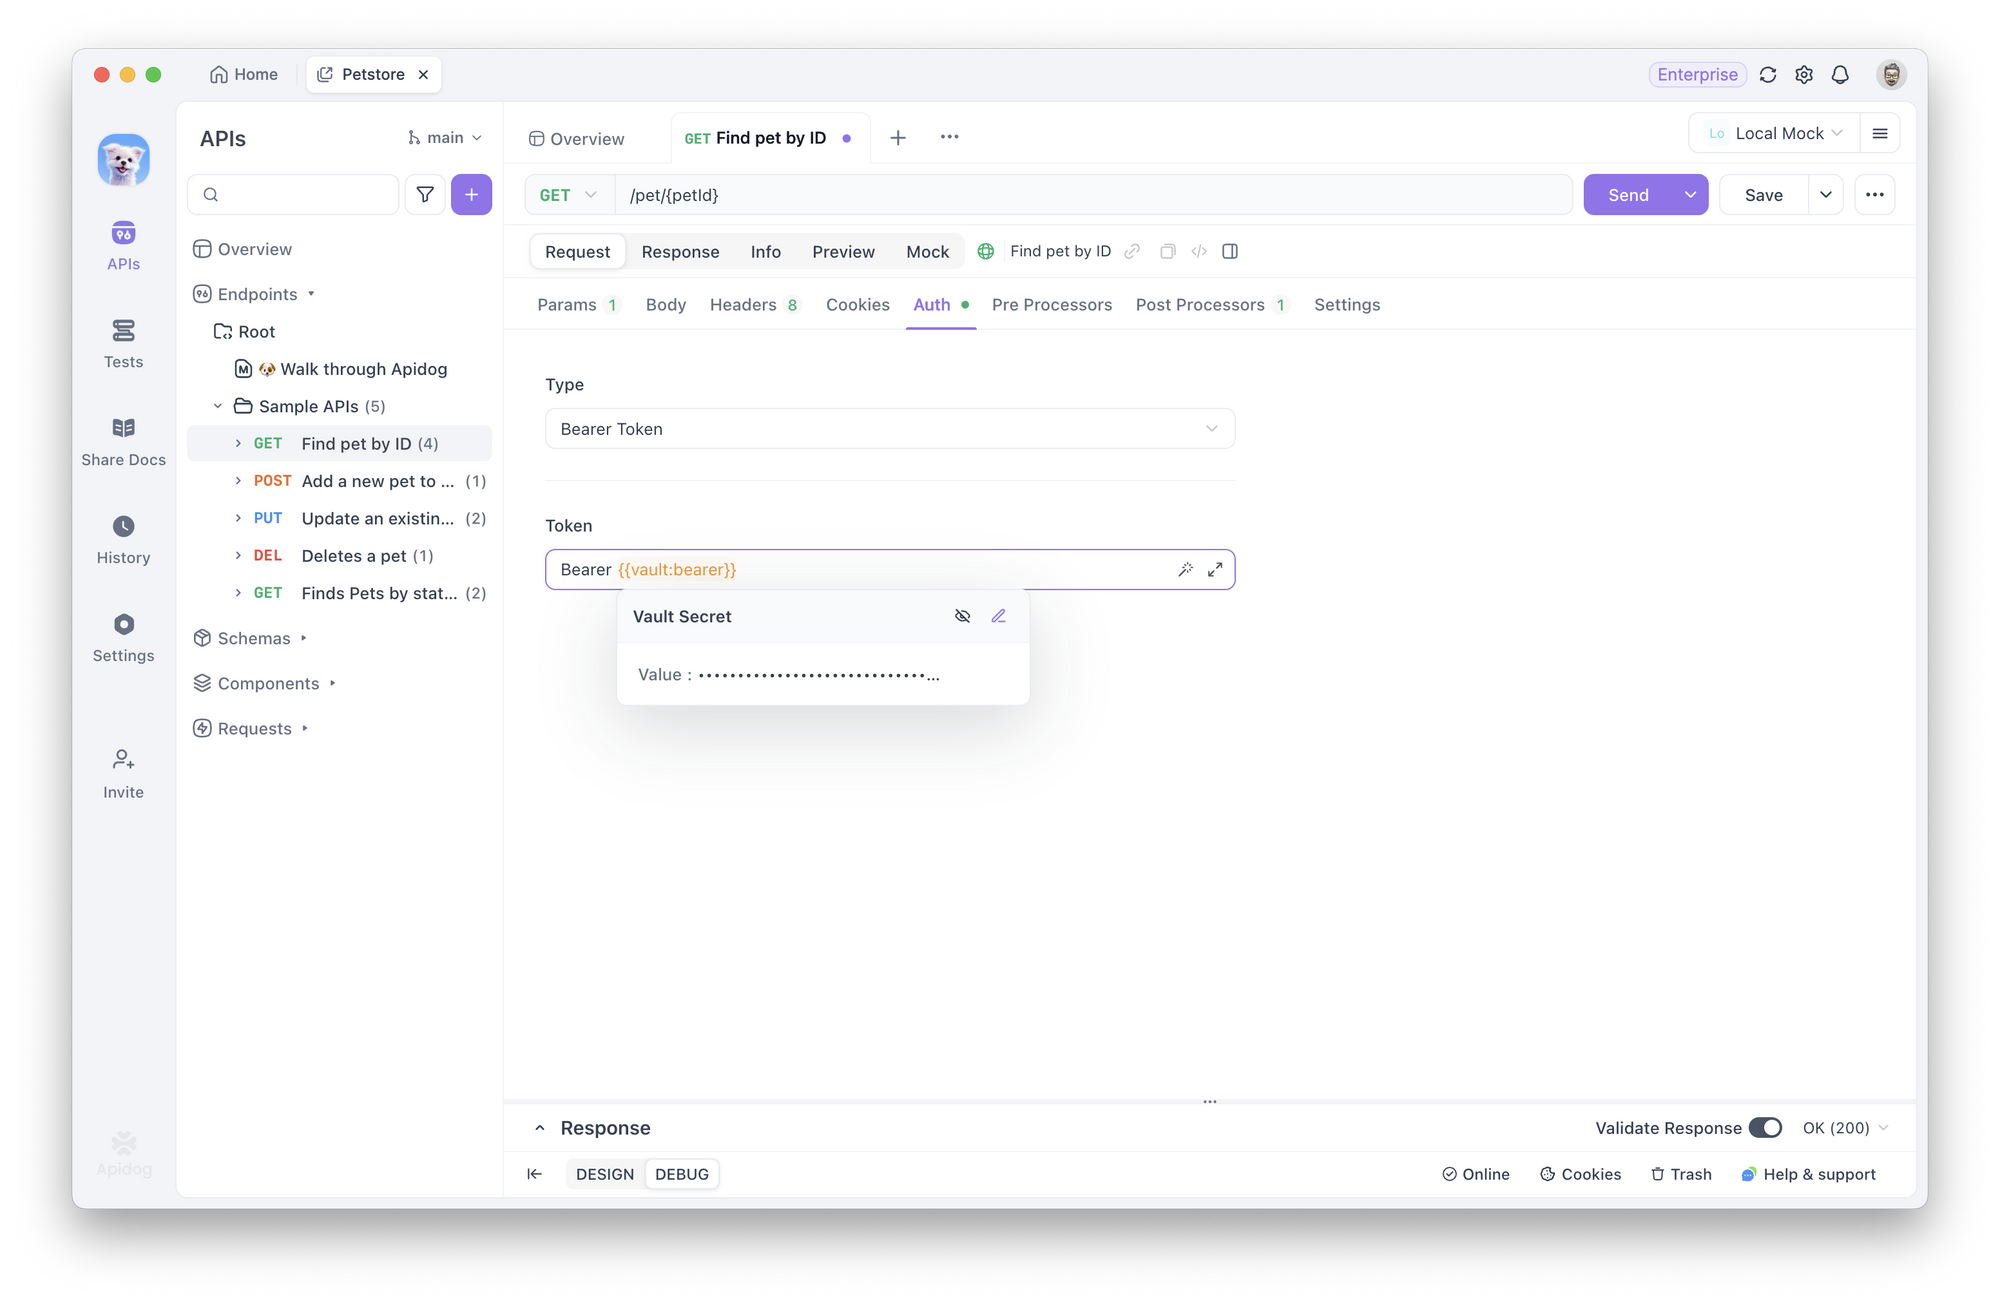Edit the Vault Secret with pencil icon
This screenshot has height=1304, width=2000.
[998, 616]
